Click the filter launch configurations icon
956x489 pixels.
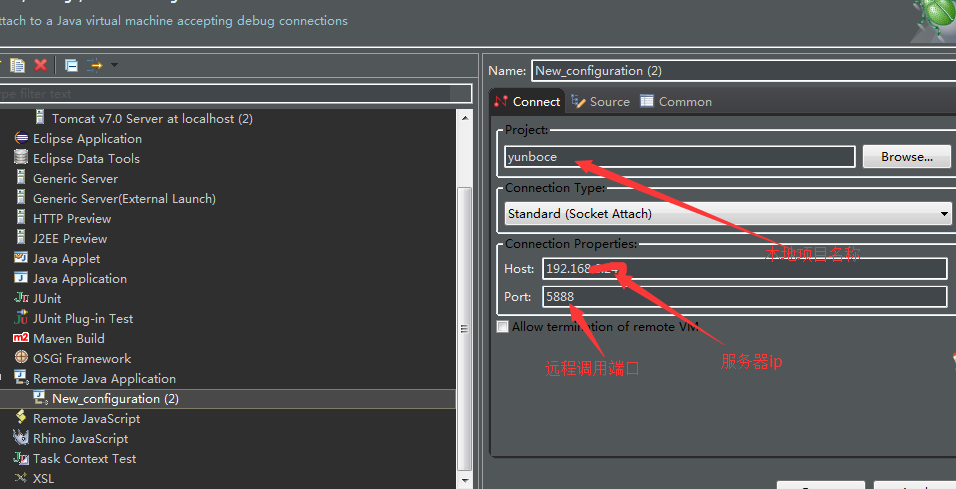[95, 65]
